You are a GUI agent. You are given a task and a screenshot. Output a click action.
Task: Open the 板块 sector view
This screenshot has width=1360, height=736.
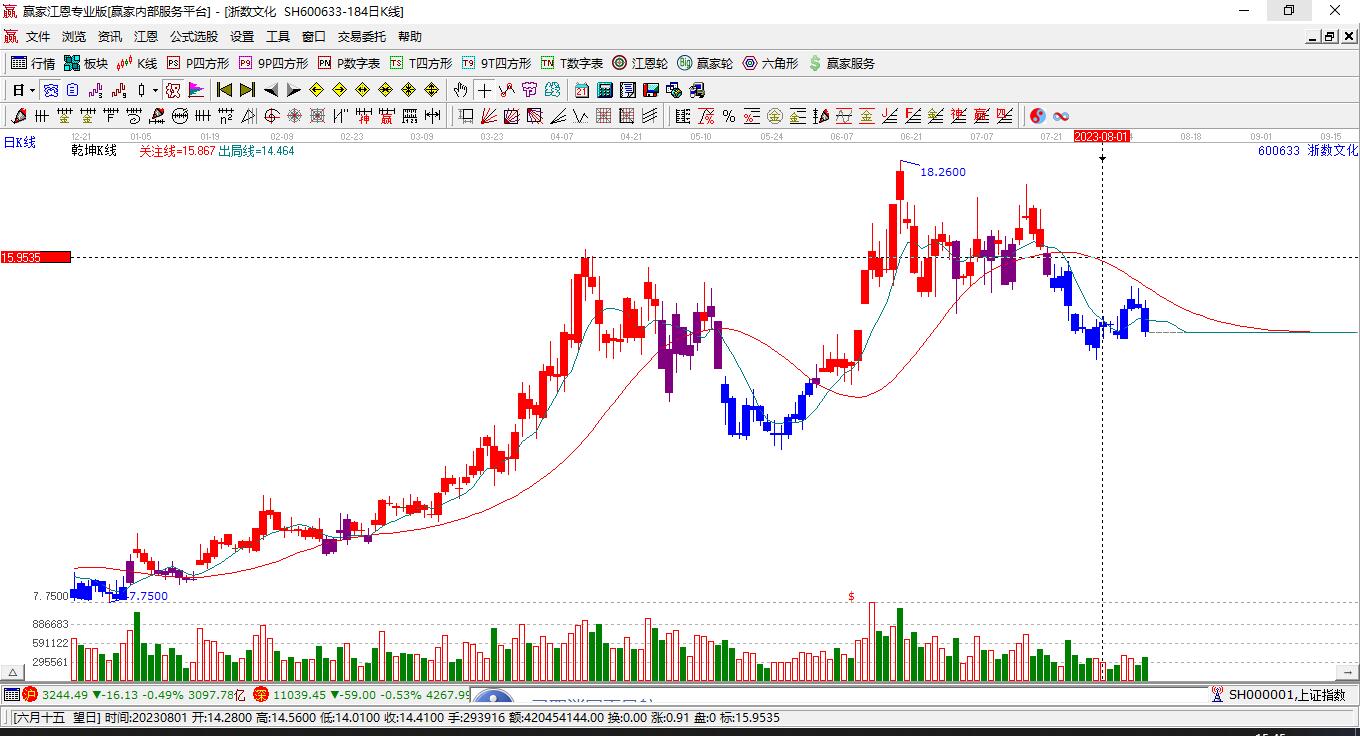tap(86, 63)
